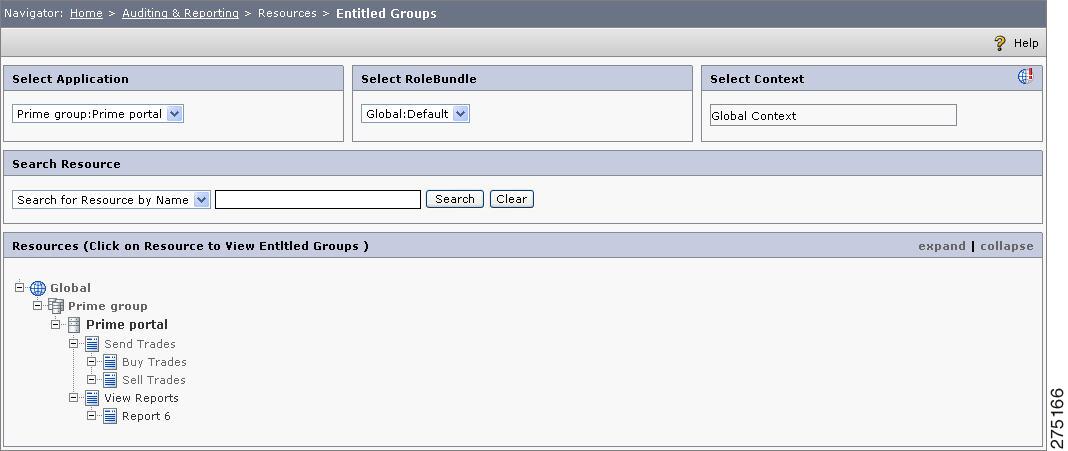Click the View Reports document icon

pyautogui.click(x=92, y=398)
